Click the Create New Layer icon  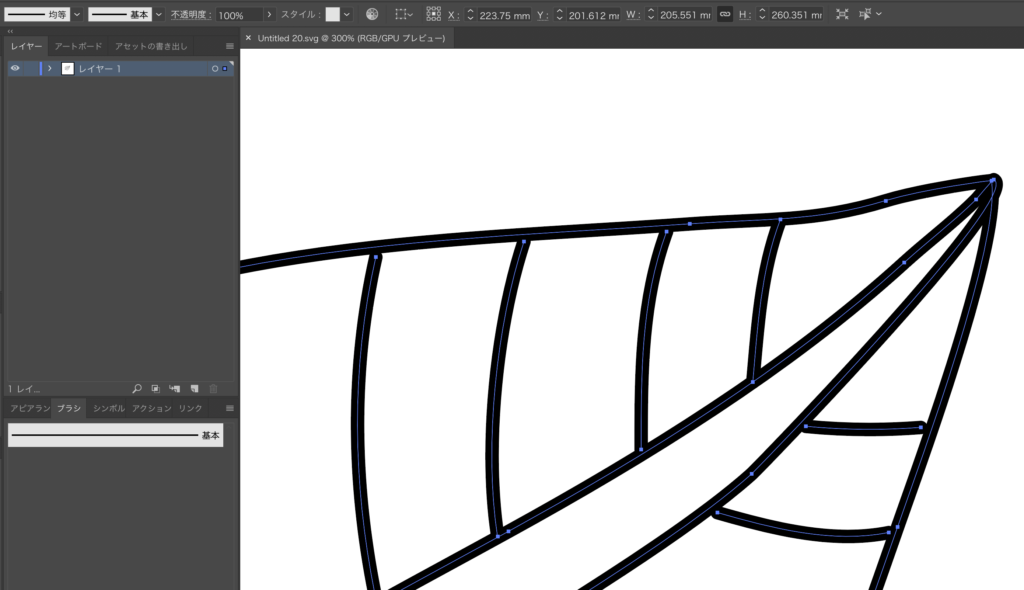pos(194,388)
